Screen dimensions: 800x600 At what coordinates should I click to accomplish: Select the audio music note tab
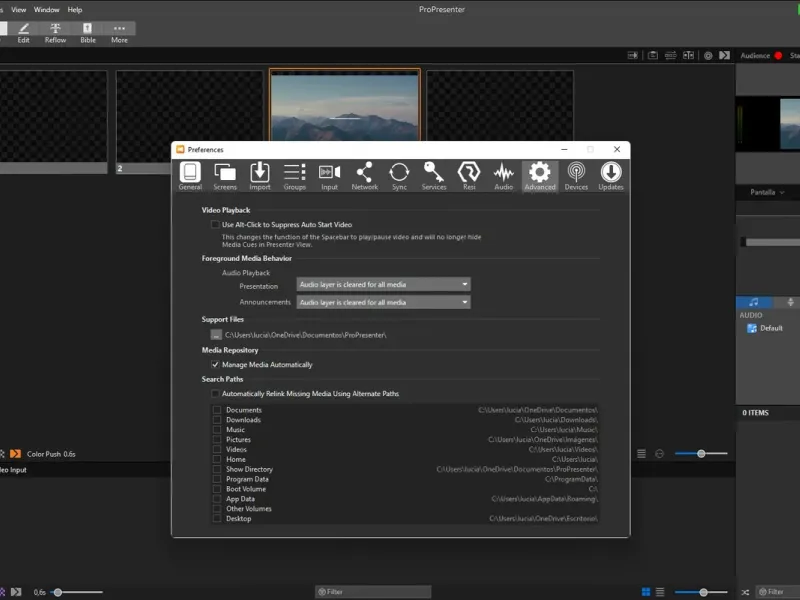coord(754,302)
